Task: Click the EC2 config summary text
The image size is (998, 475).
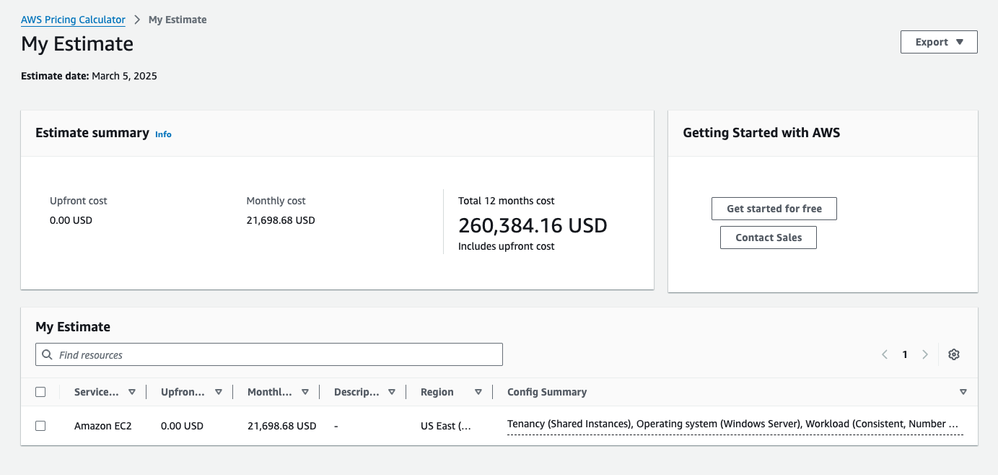Action: pos(733,425)
